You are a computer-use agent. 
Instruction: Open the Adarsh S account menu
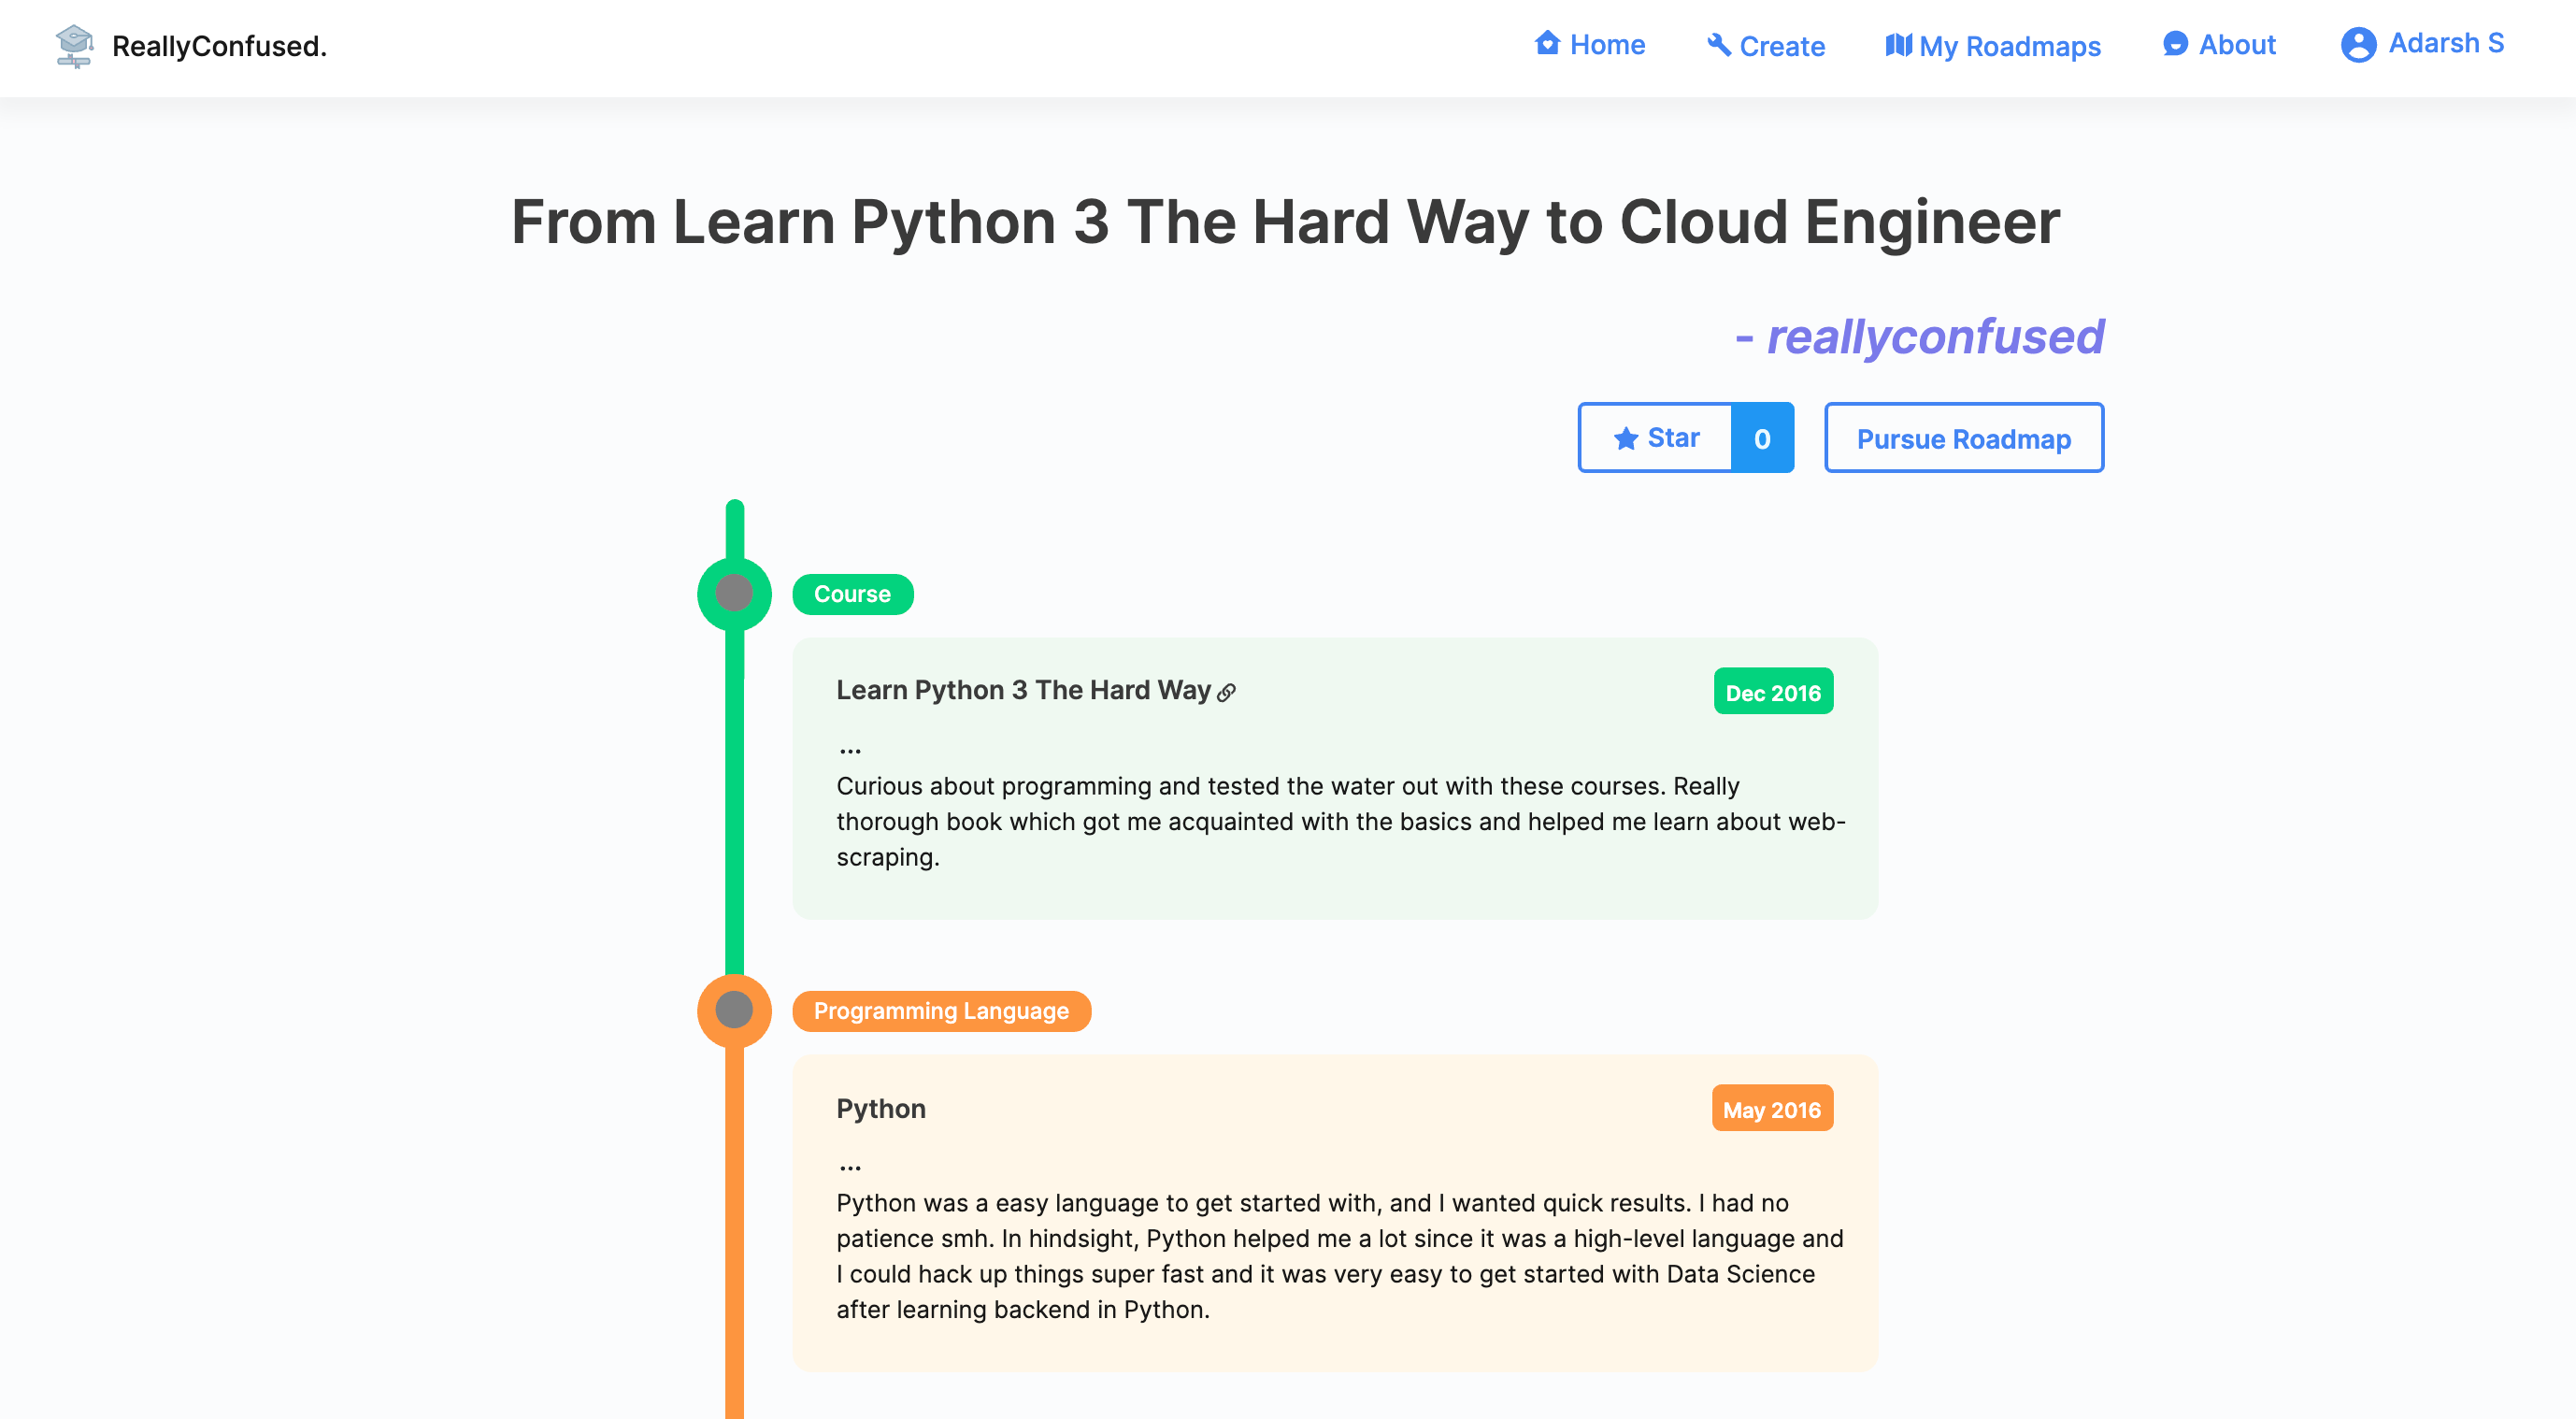coord(2444,44)
